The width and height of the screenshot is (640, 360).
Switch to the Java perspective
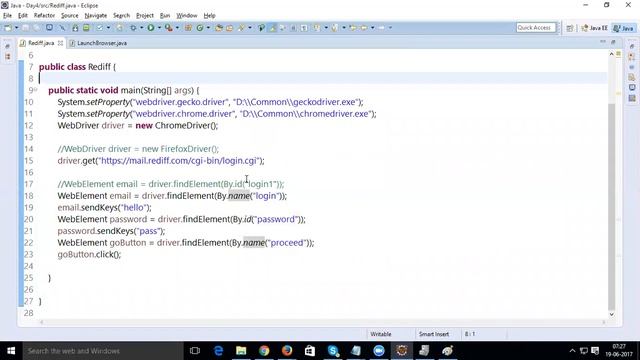[x=624, y=28]
